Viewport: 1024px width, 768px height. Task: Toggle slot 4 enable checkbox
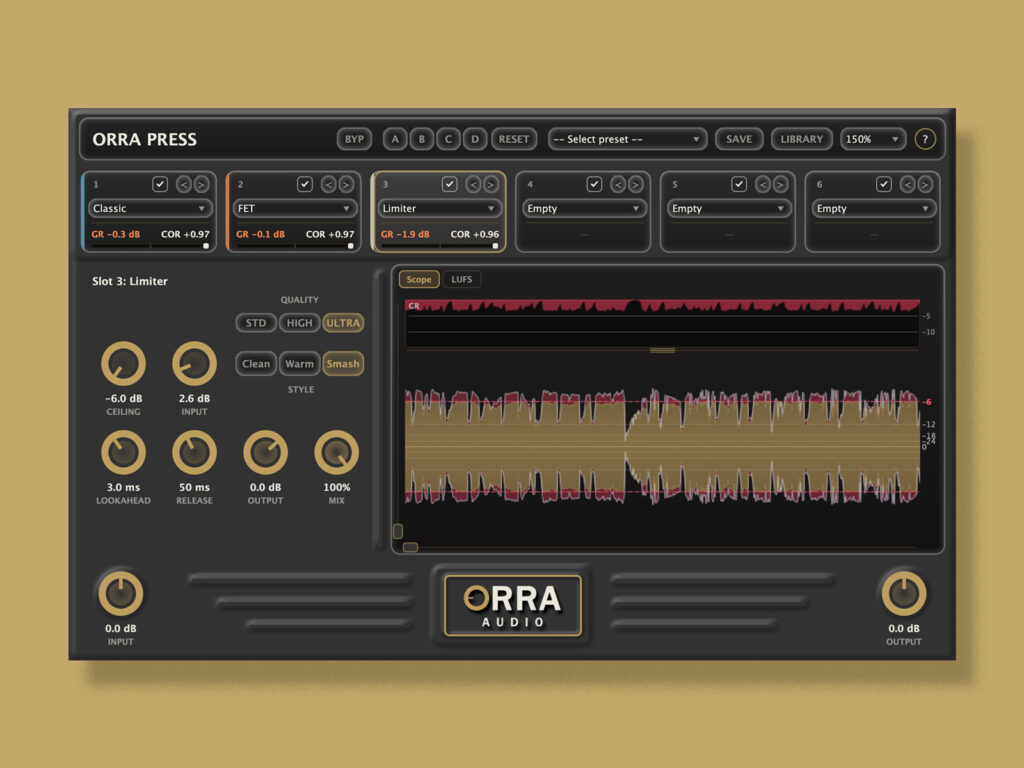594,184
